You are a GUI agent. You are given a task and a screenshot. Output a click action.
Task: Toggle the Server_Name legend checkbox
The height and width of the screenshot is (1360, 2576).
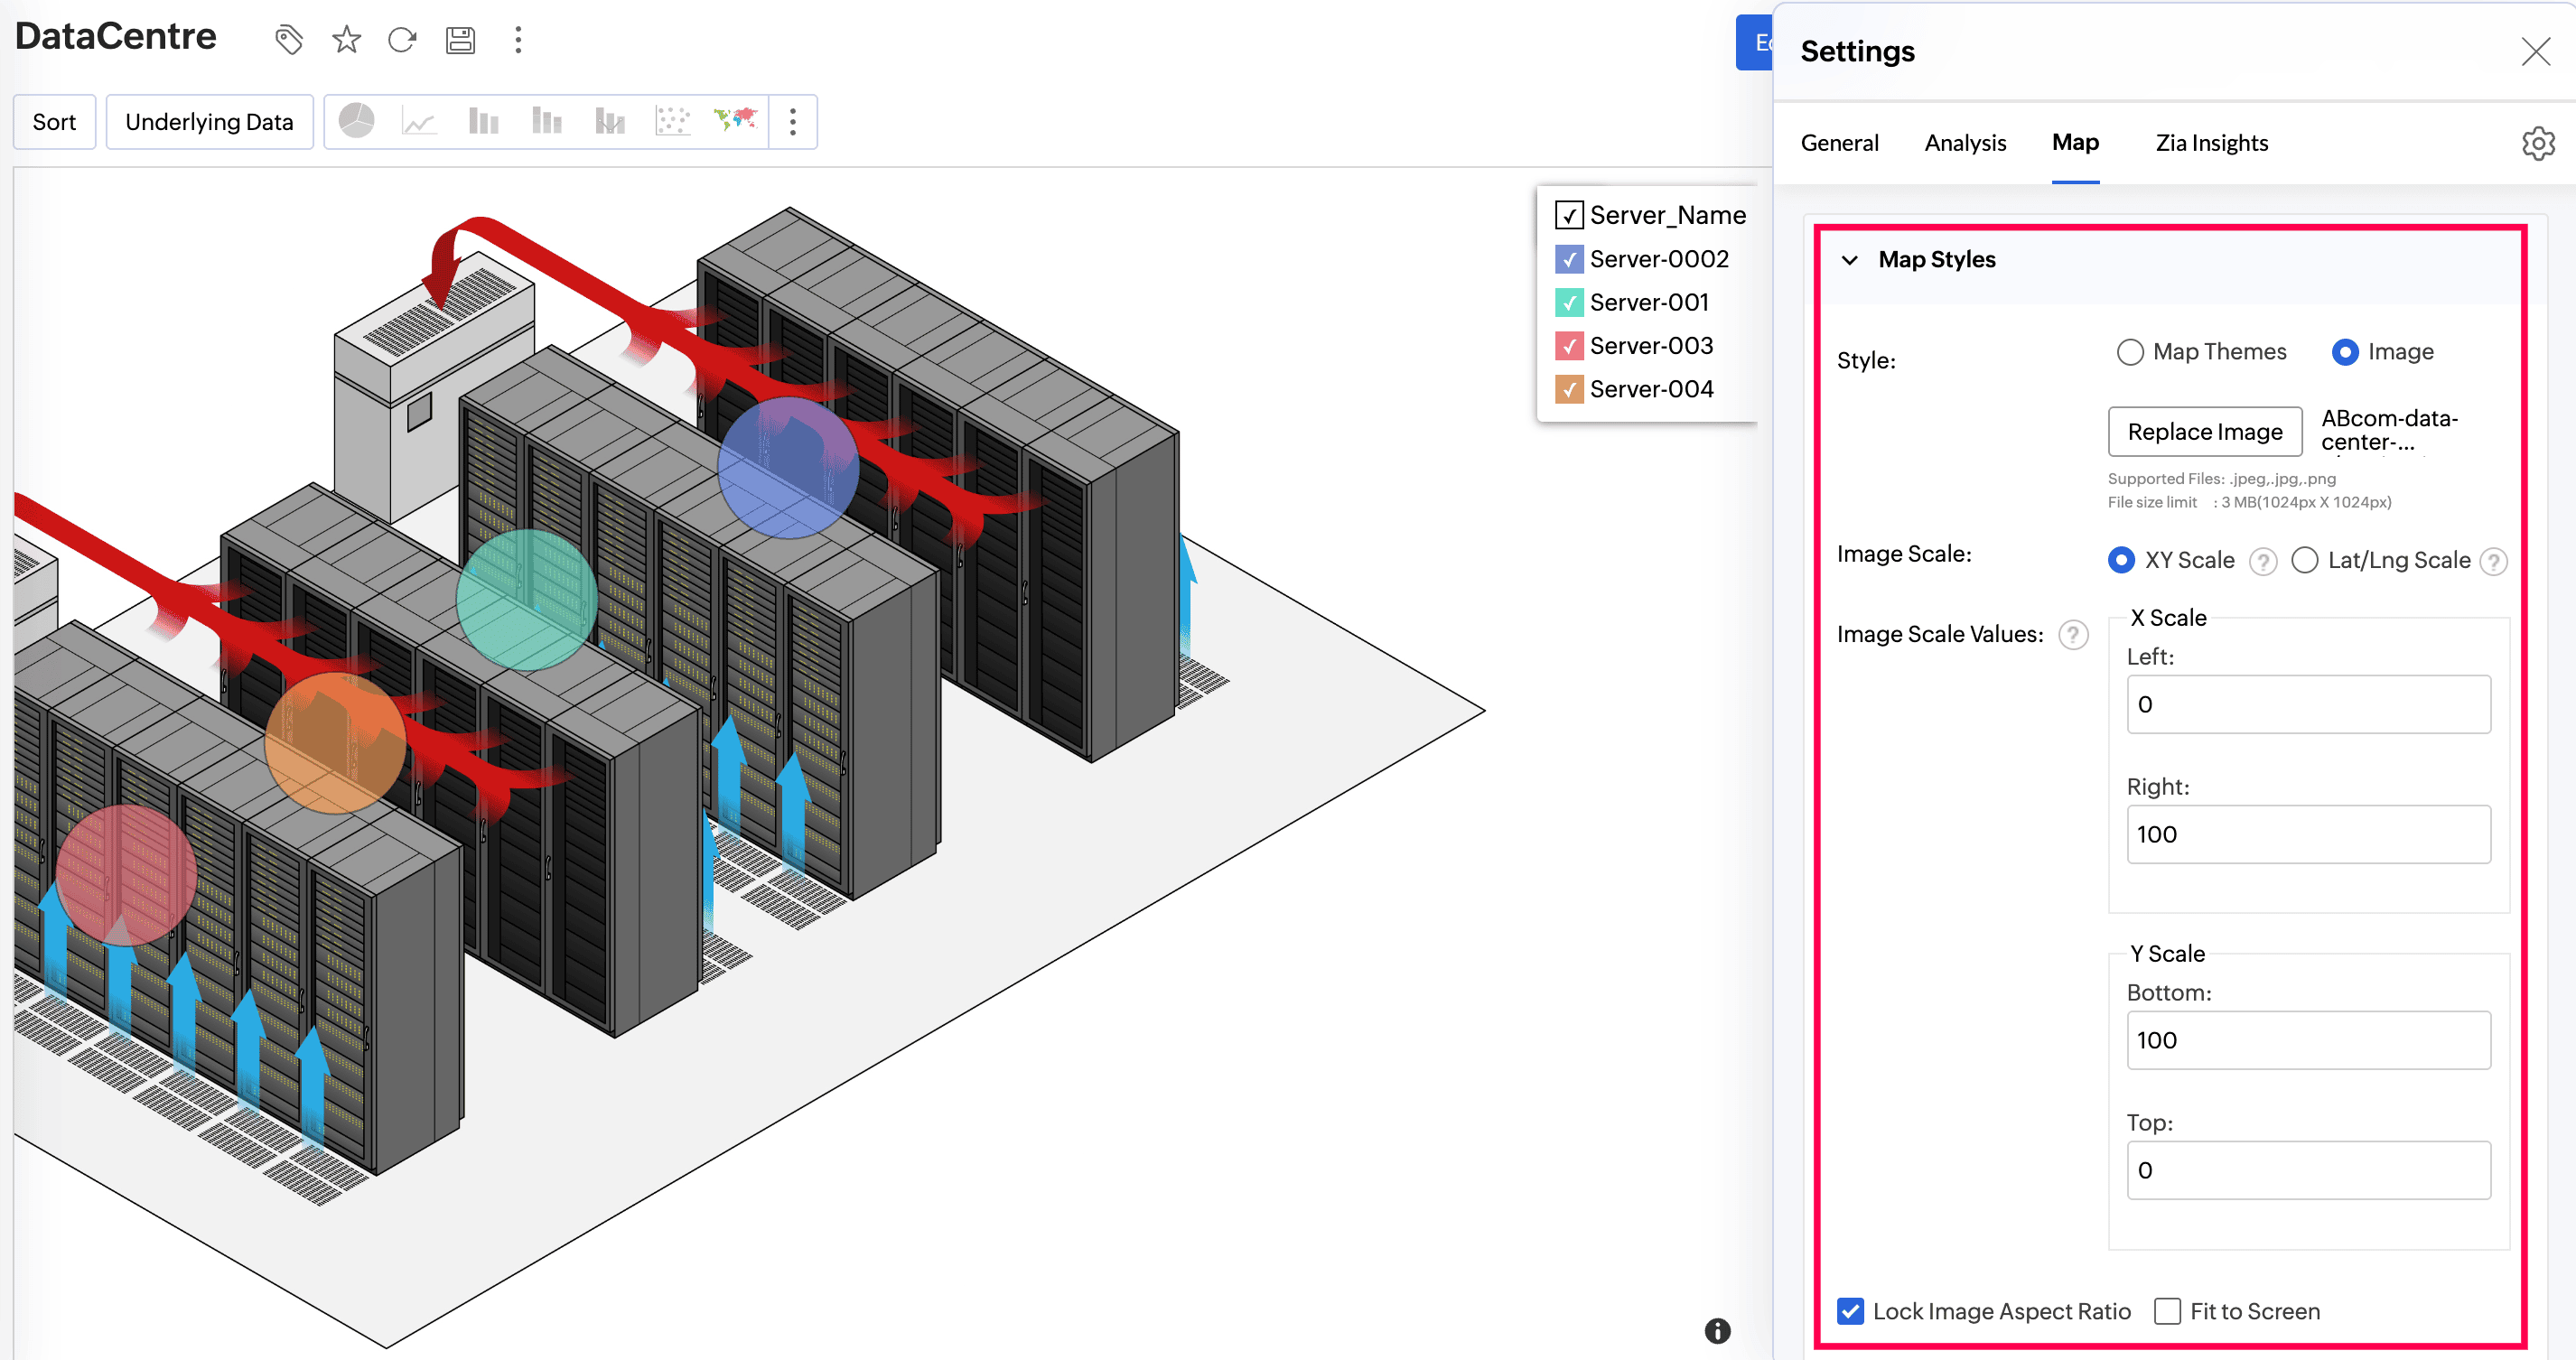(x=1569, y=215)
